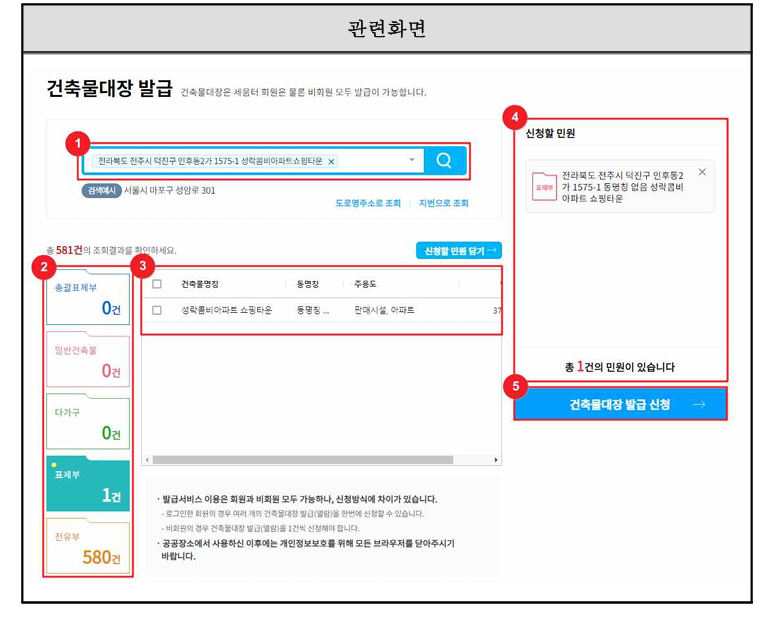Remove the 민원 item using X icon
783x618 pixels.
click(x=702, y=172)
